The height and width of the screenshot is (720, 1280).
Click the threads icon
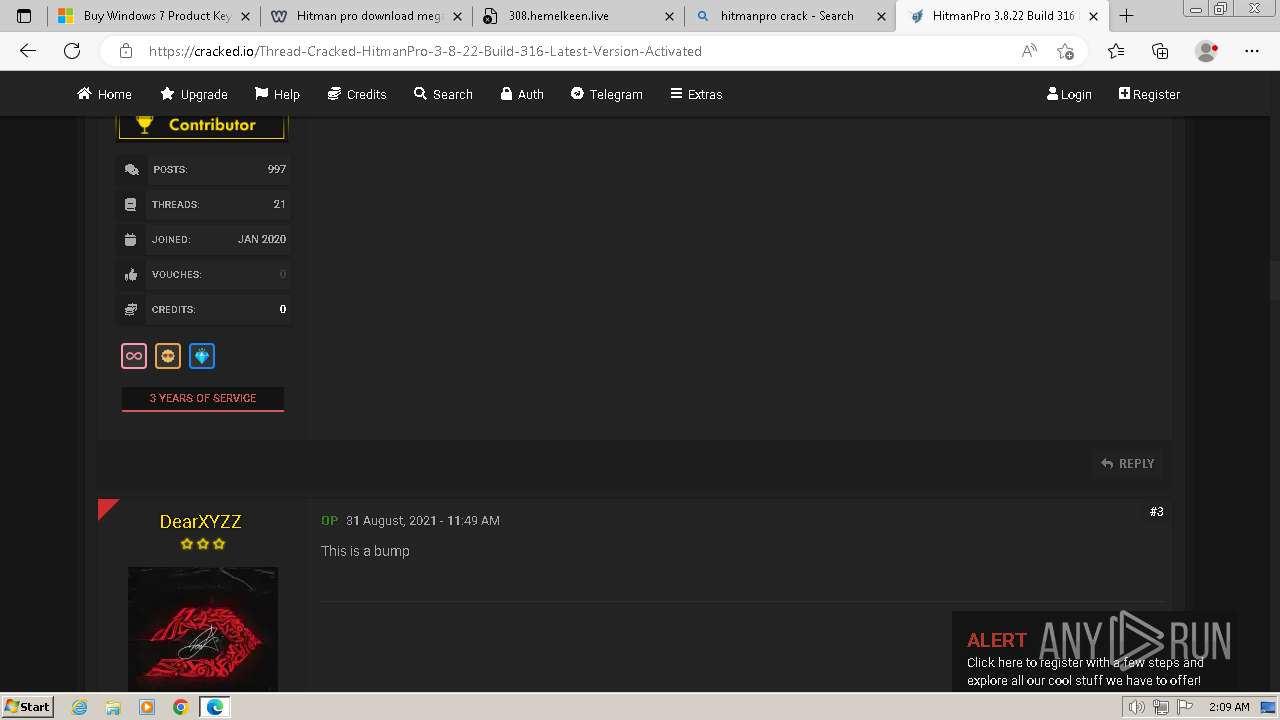click(x=131, y=204)
